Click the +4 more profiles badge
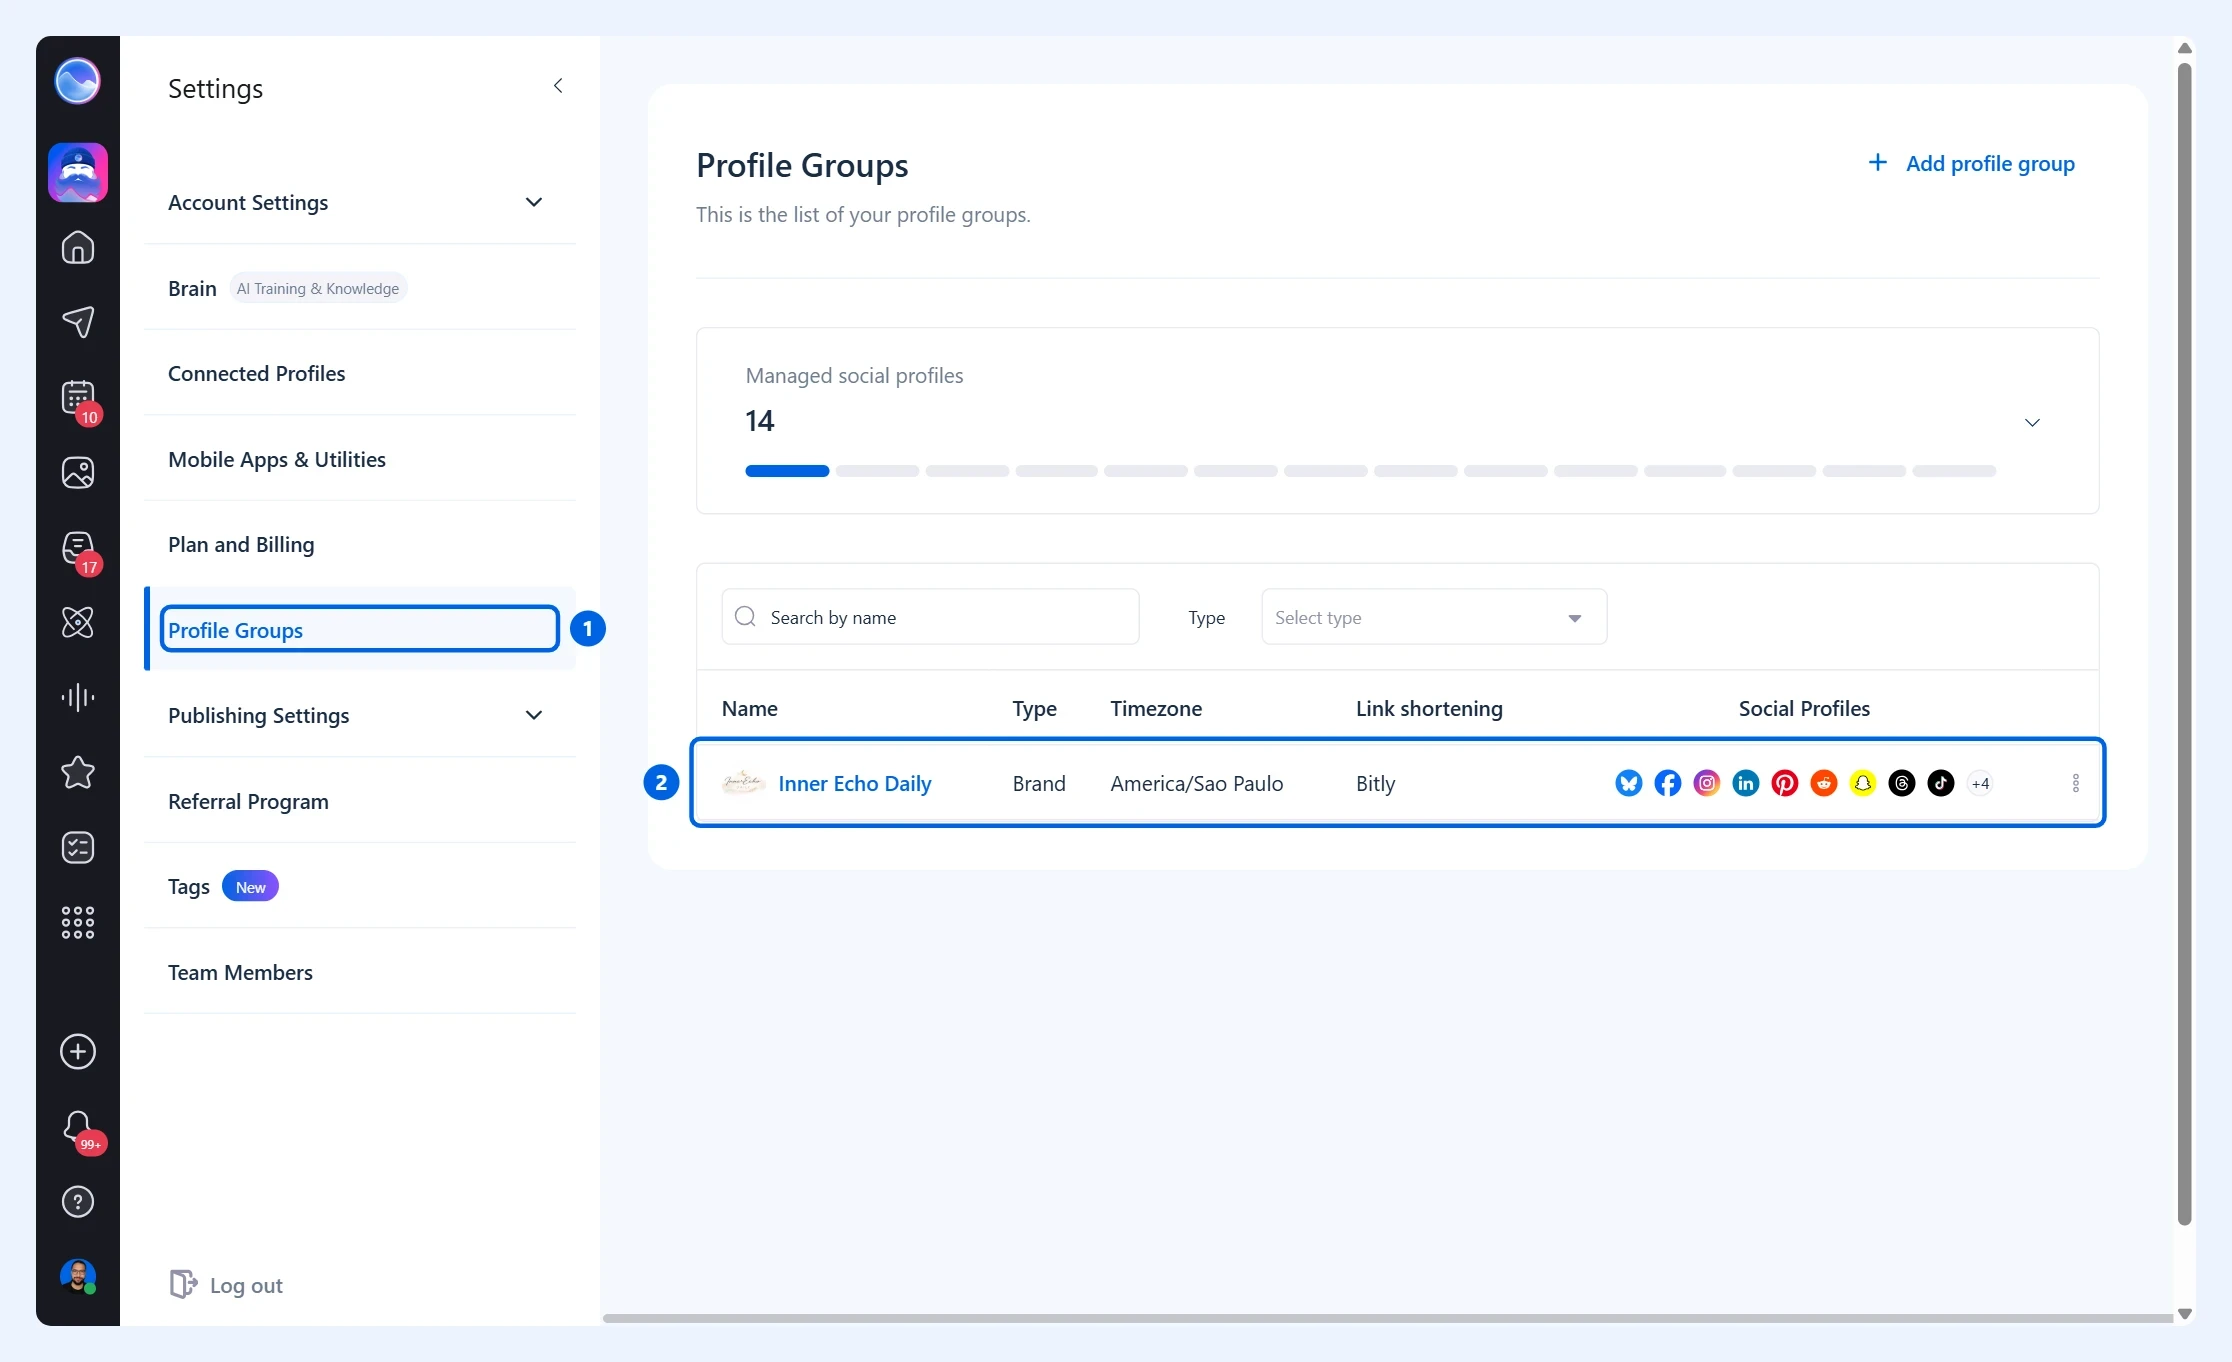Image resolution: width=2232 pixels, height=1362 pixels. point(1980,783)
